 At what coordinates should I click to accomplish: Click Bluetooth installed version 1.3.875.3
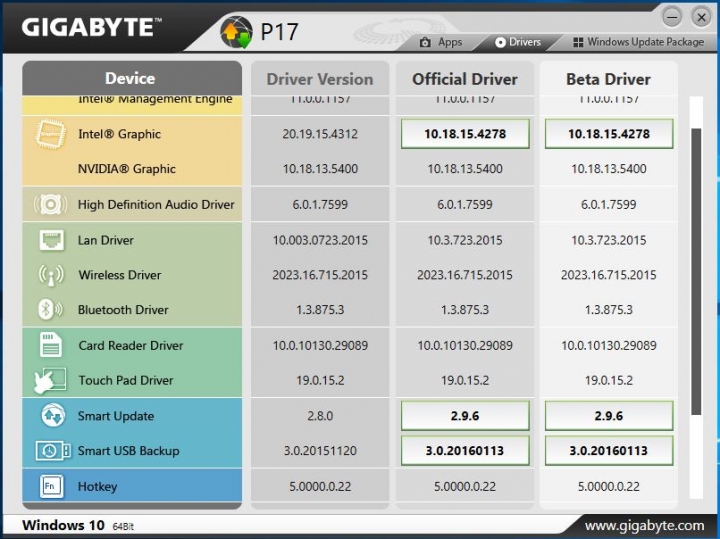pos(320,310)
